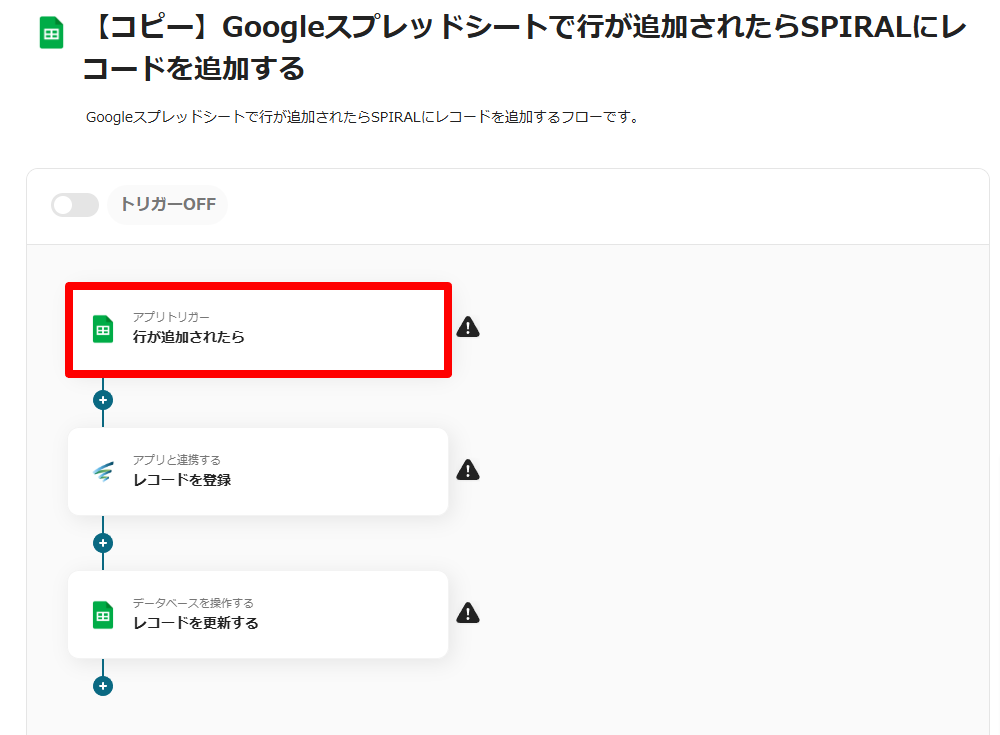Click Google Sheets icon in 行が追加されたら card

coord(103,329)
